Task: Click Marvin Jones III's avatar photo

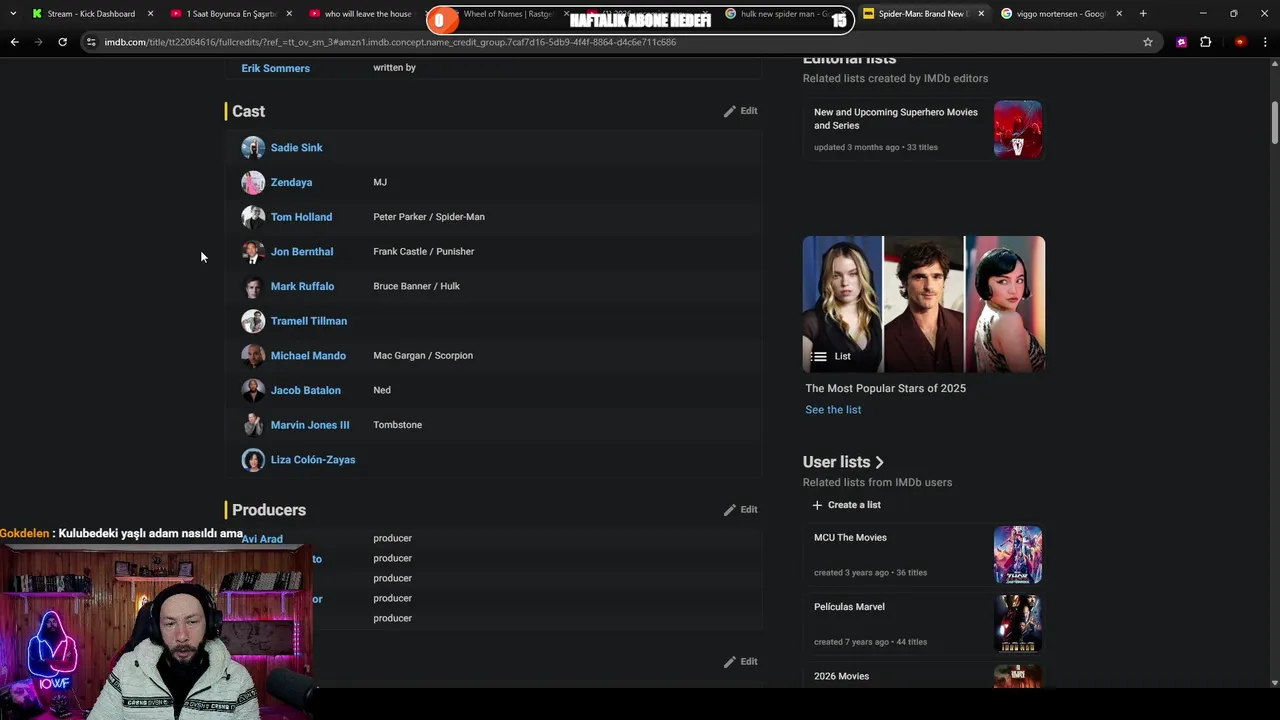Action: [253, 425]
